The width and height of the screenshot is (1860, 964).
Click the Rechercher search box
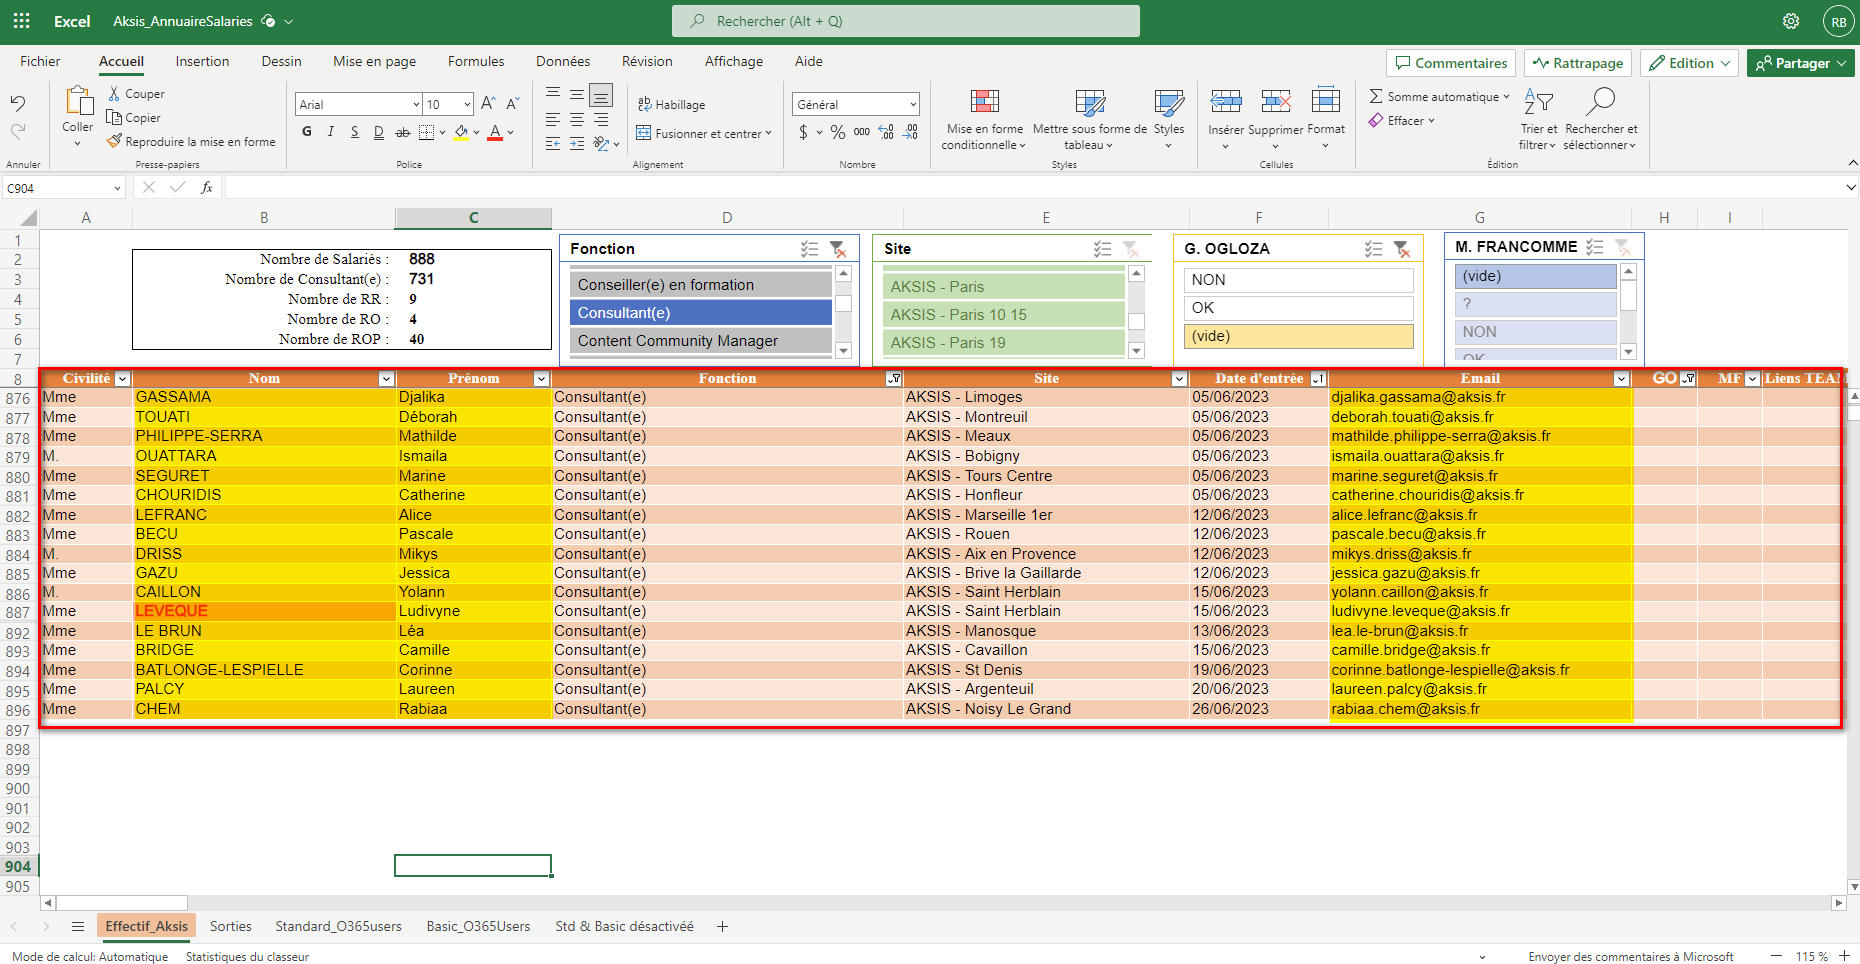tap(906, 21)
